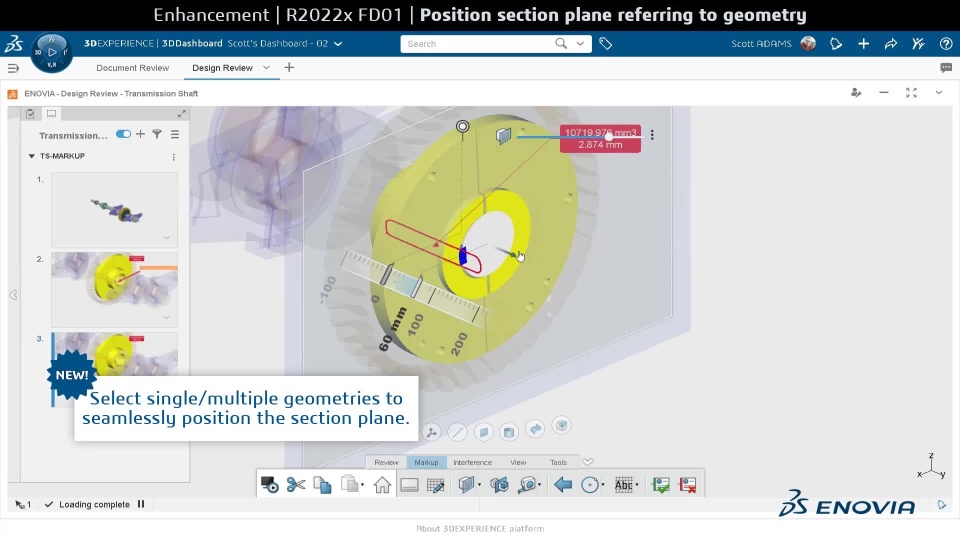Open the Document Review tab

pos(132,68)
